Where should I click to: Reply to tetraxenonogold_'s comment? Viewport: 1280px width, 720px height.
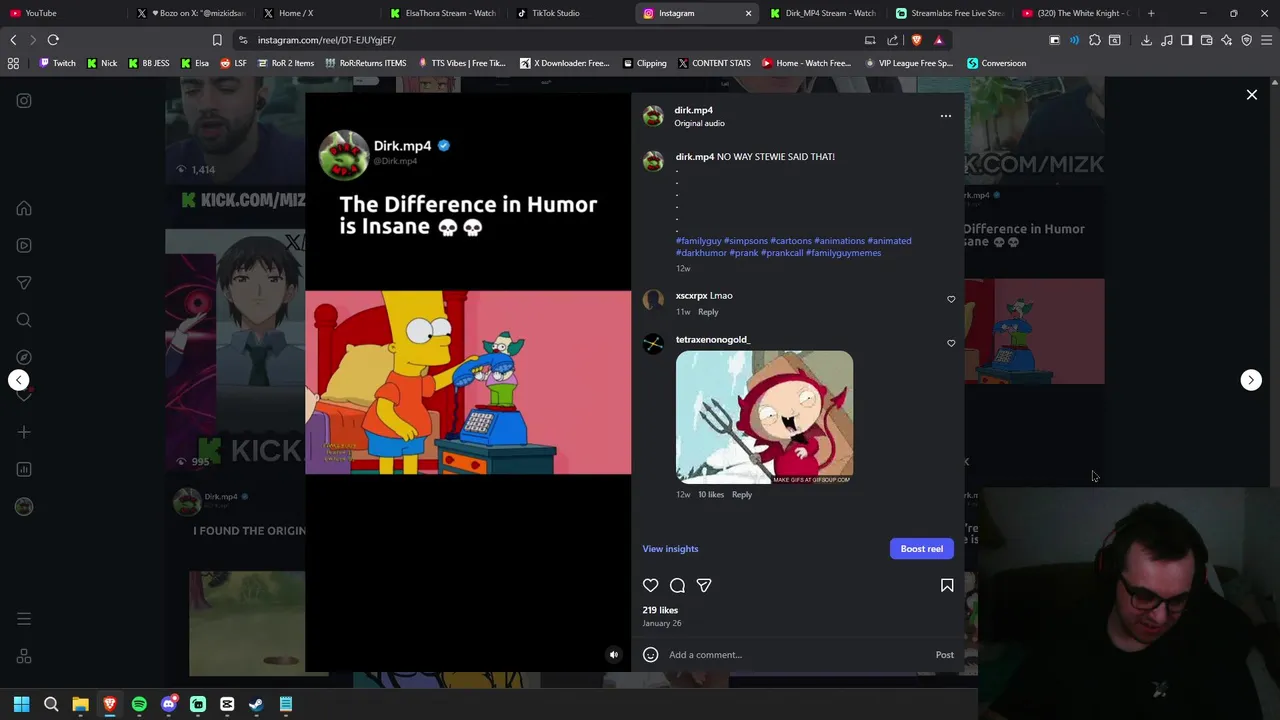(x=742, y=495)
